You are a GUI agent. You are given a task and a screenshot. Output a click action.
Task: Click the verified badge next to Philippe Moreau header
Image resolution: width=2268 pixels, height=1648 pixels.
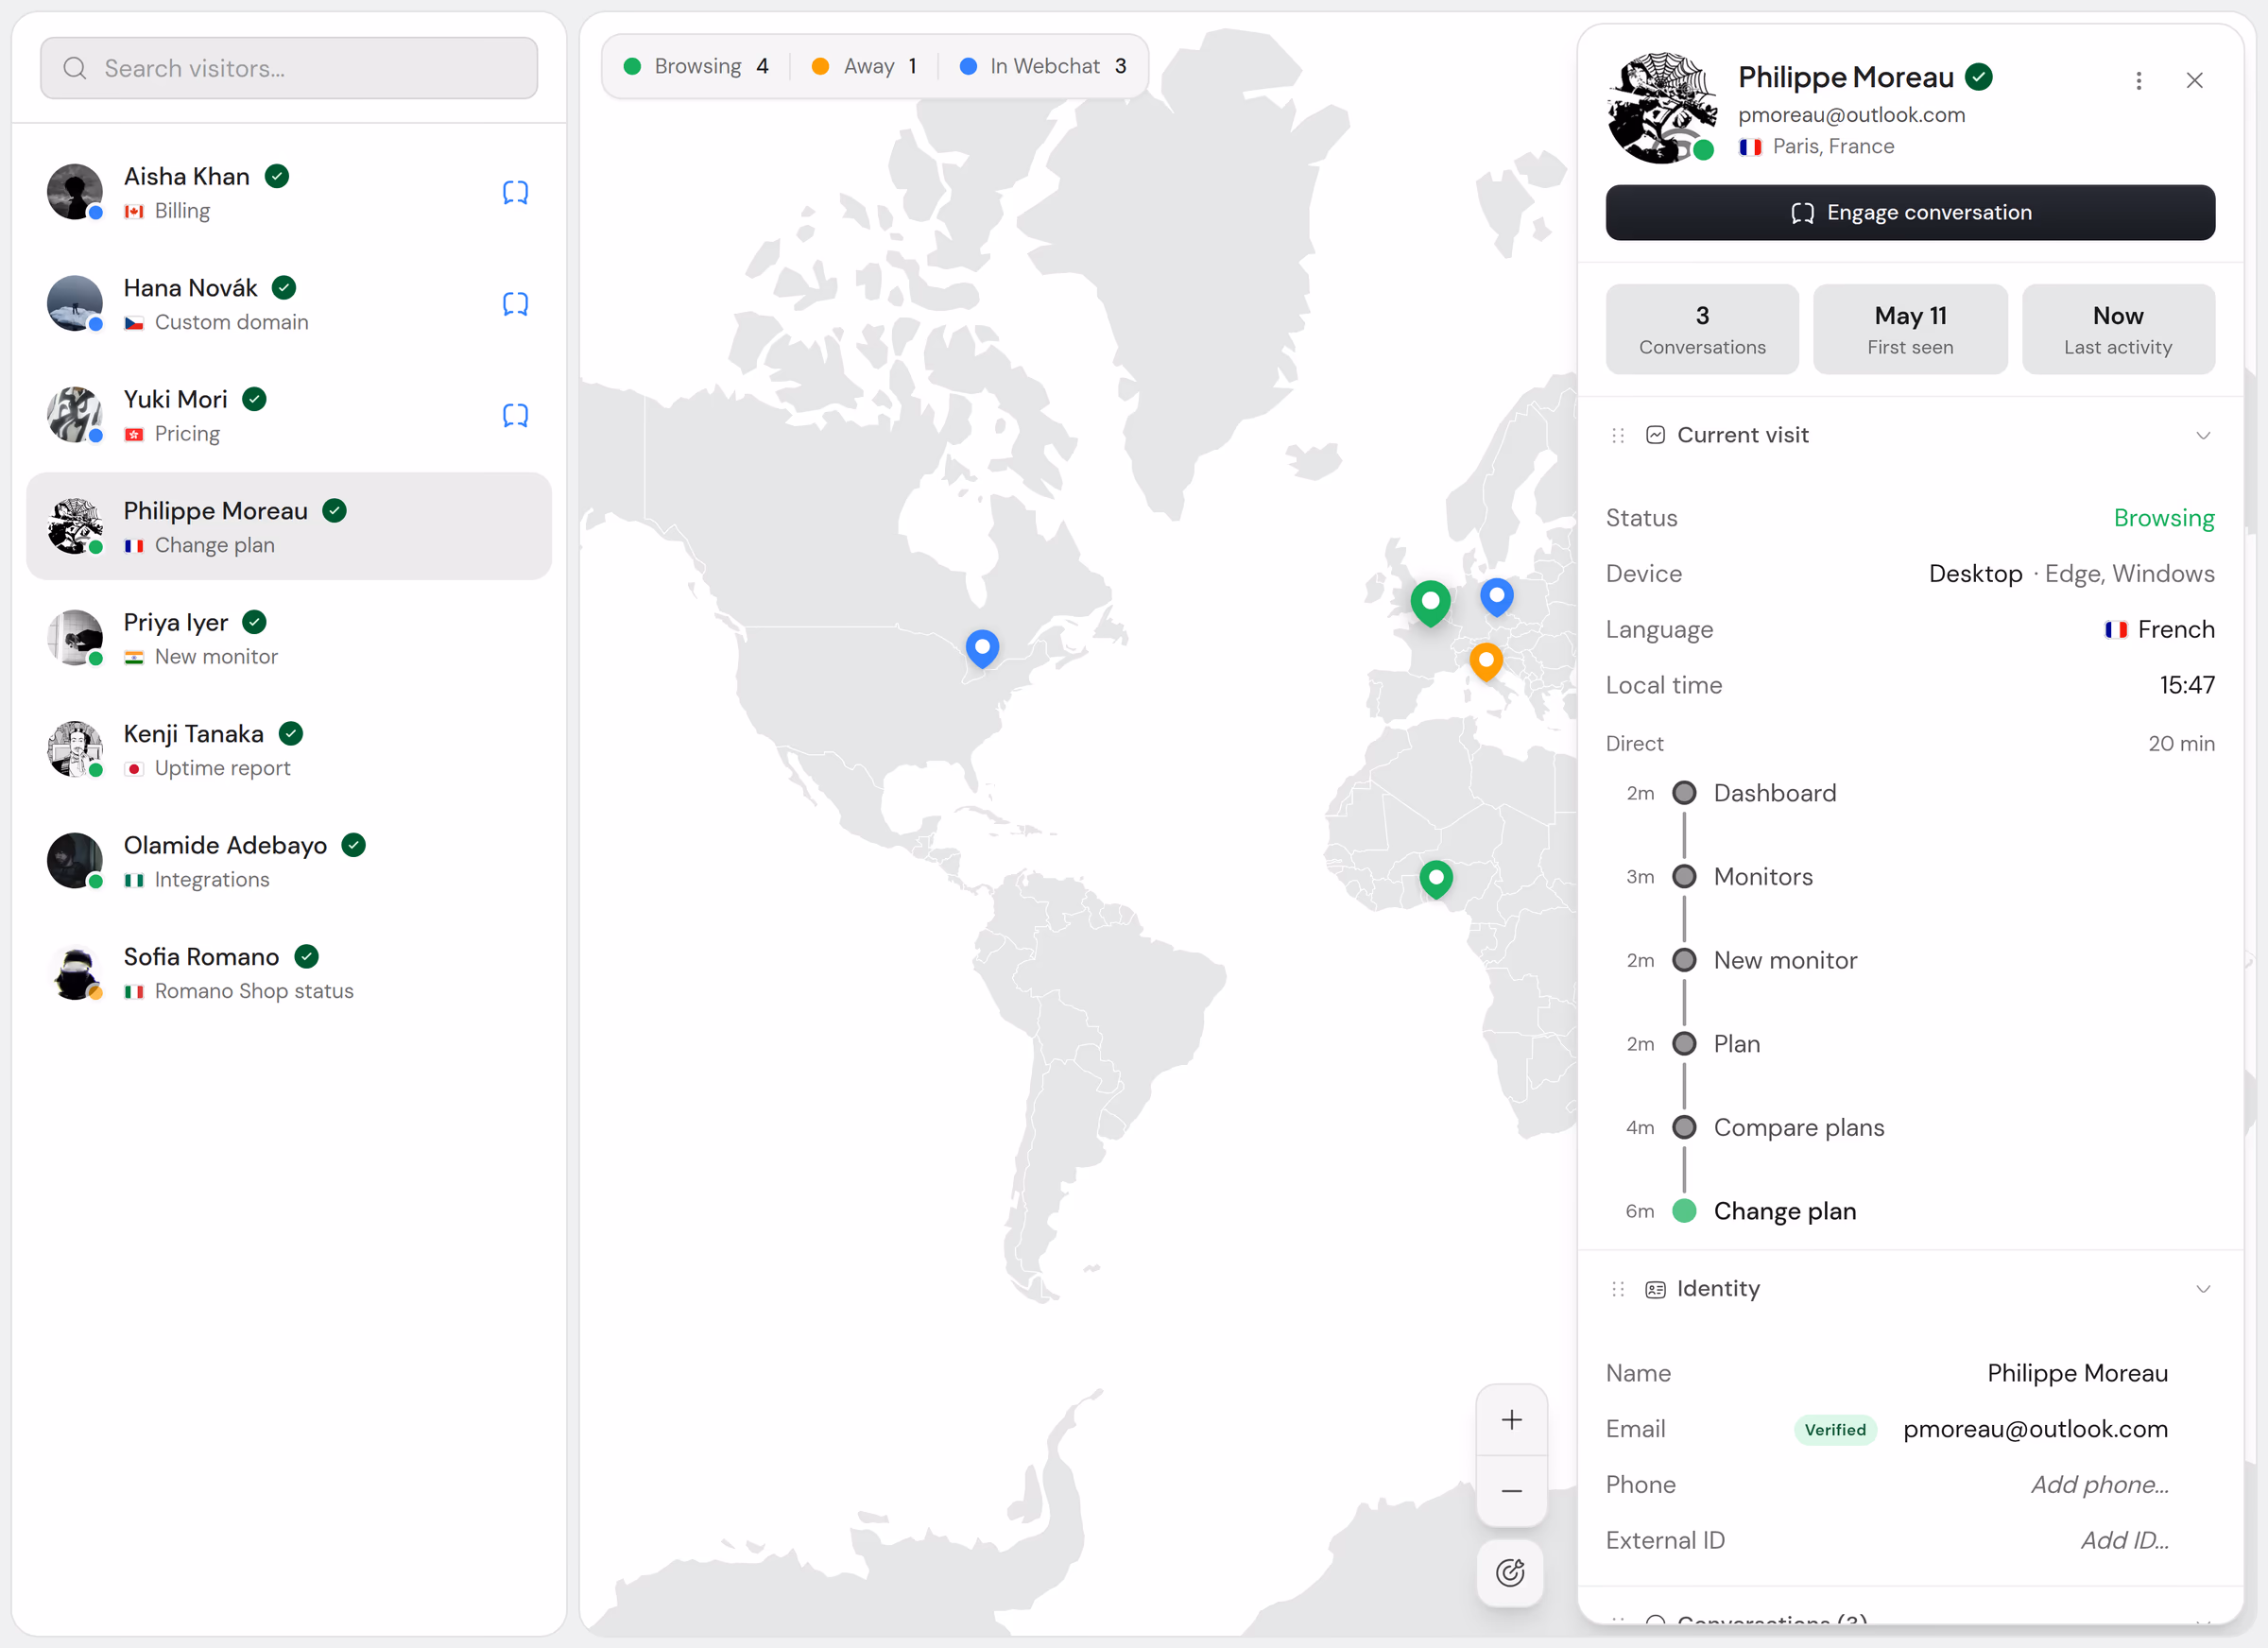[x=1979, y=77]
